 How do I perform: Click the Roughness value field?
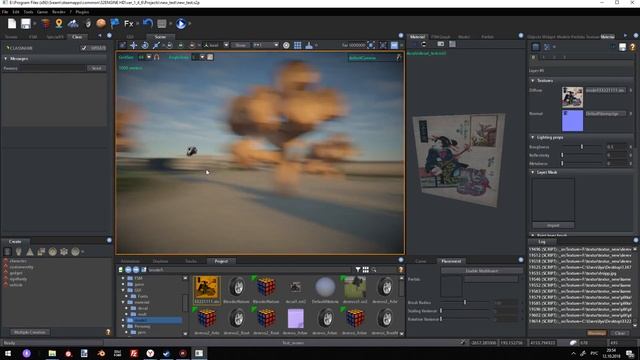pos(617,147)
